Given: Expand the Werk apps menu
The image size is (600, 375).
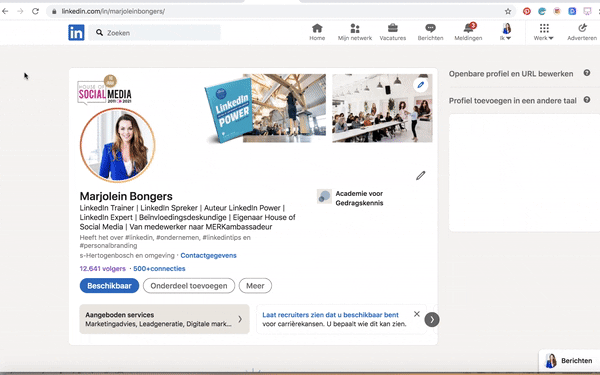Looking at the screenshot, I should [544, 32].
